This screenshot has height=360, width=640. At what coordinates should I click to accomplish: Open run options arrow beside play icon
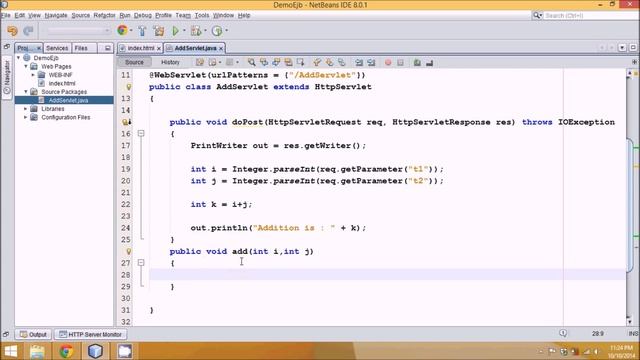click(x=184, y=31)
